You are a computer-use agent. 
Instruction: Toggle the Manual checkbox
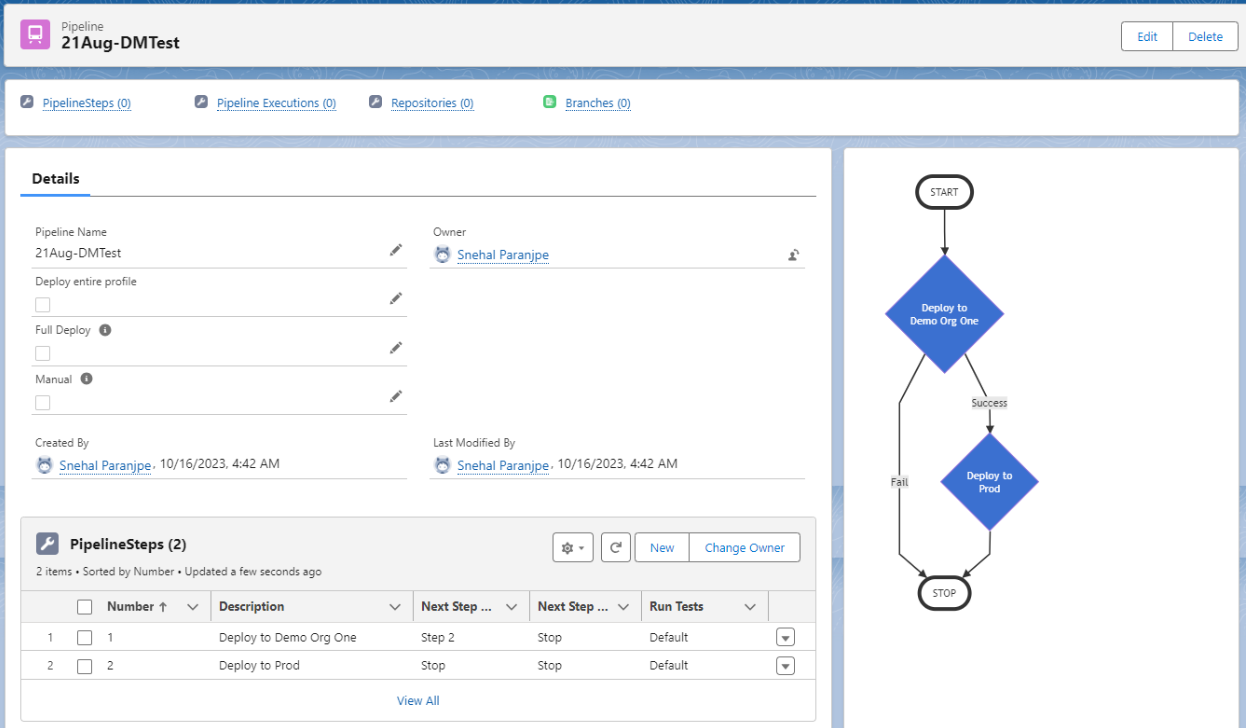pyautogui.click(x=43, y=402)
